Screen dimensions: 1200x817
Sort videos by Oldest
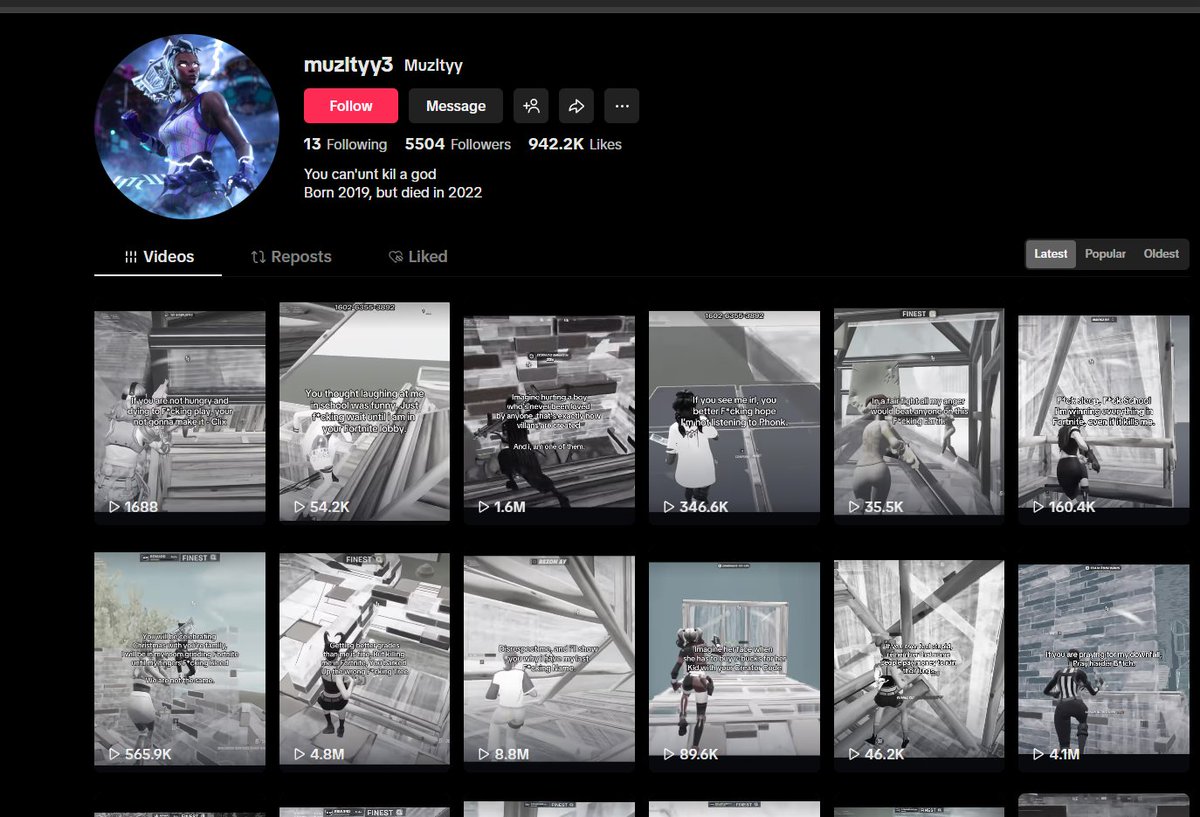[x=1161, y=254]
